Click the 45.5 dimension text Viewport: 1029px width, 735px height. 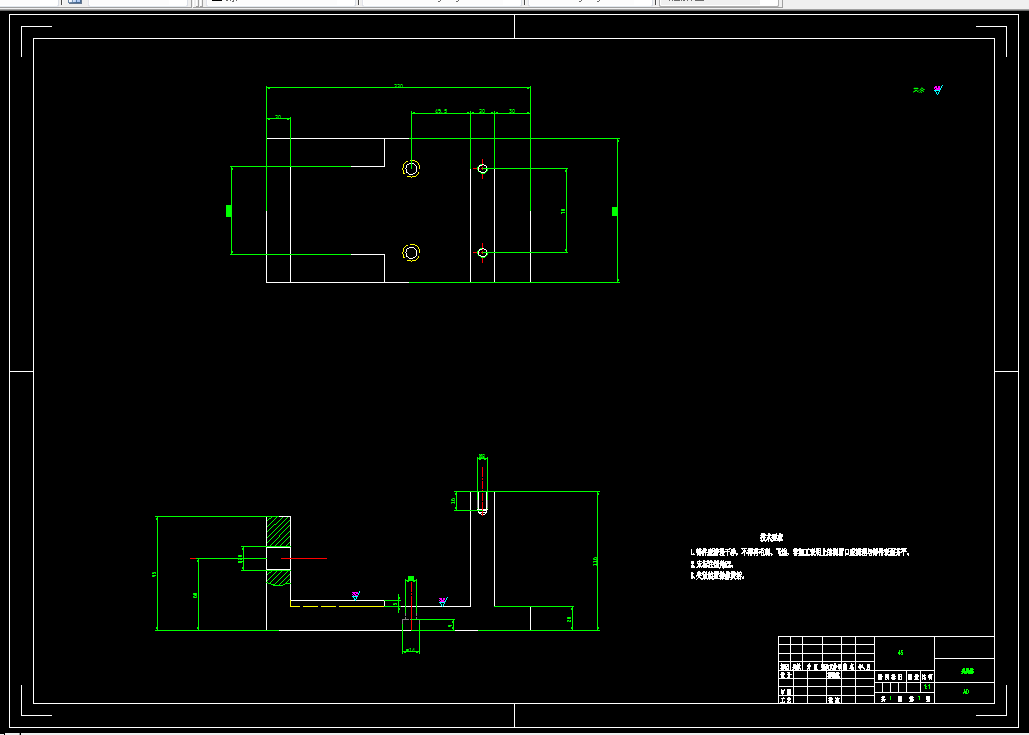point(441,111)
